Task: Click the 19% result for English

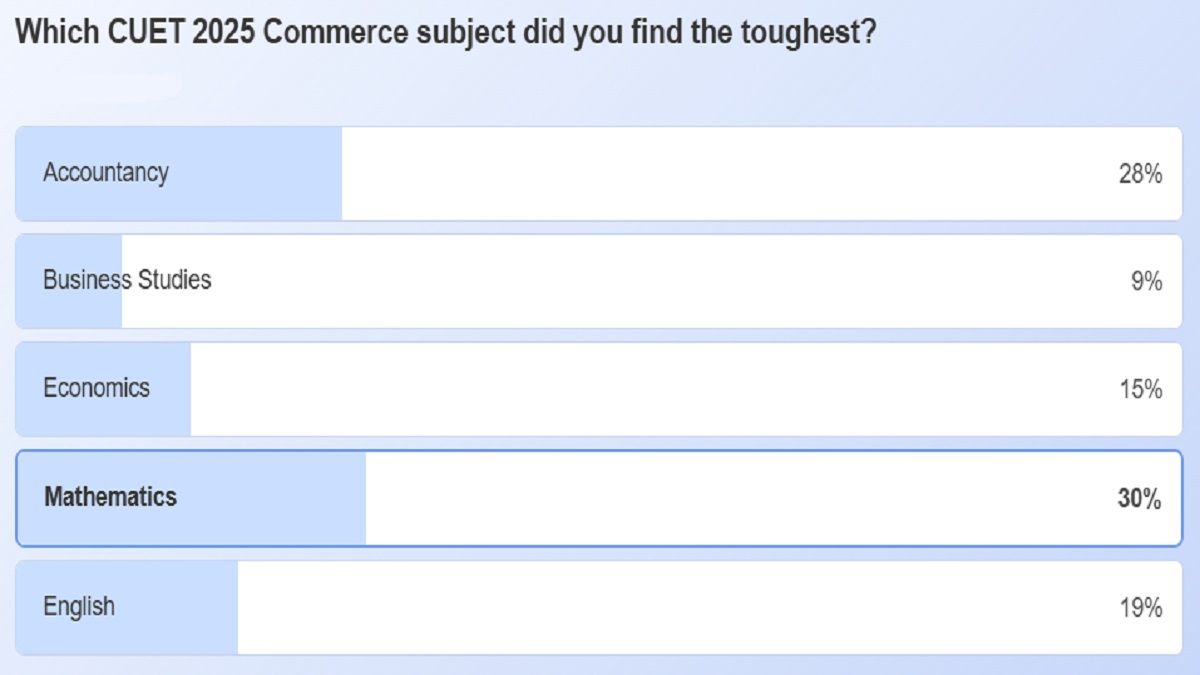Action: 1140,607
